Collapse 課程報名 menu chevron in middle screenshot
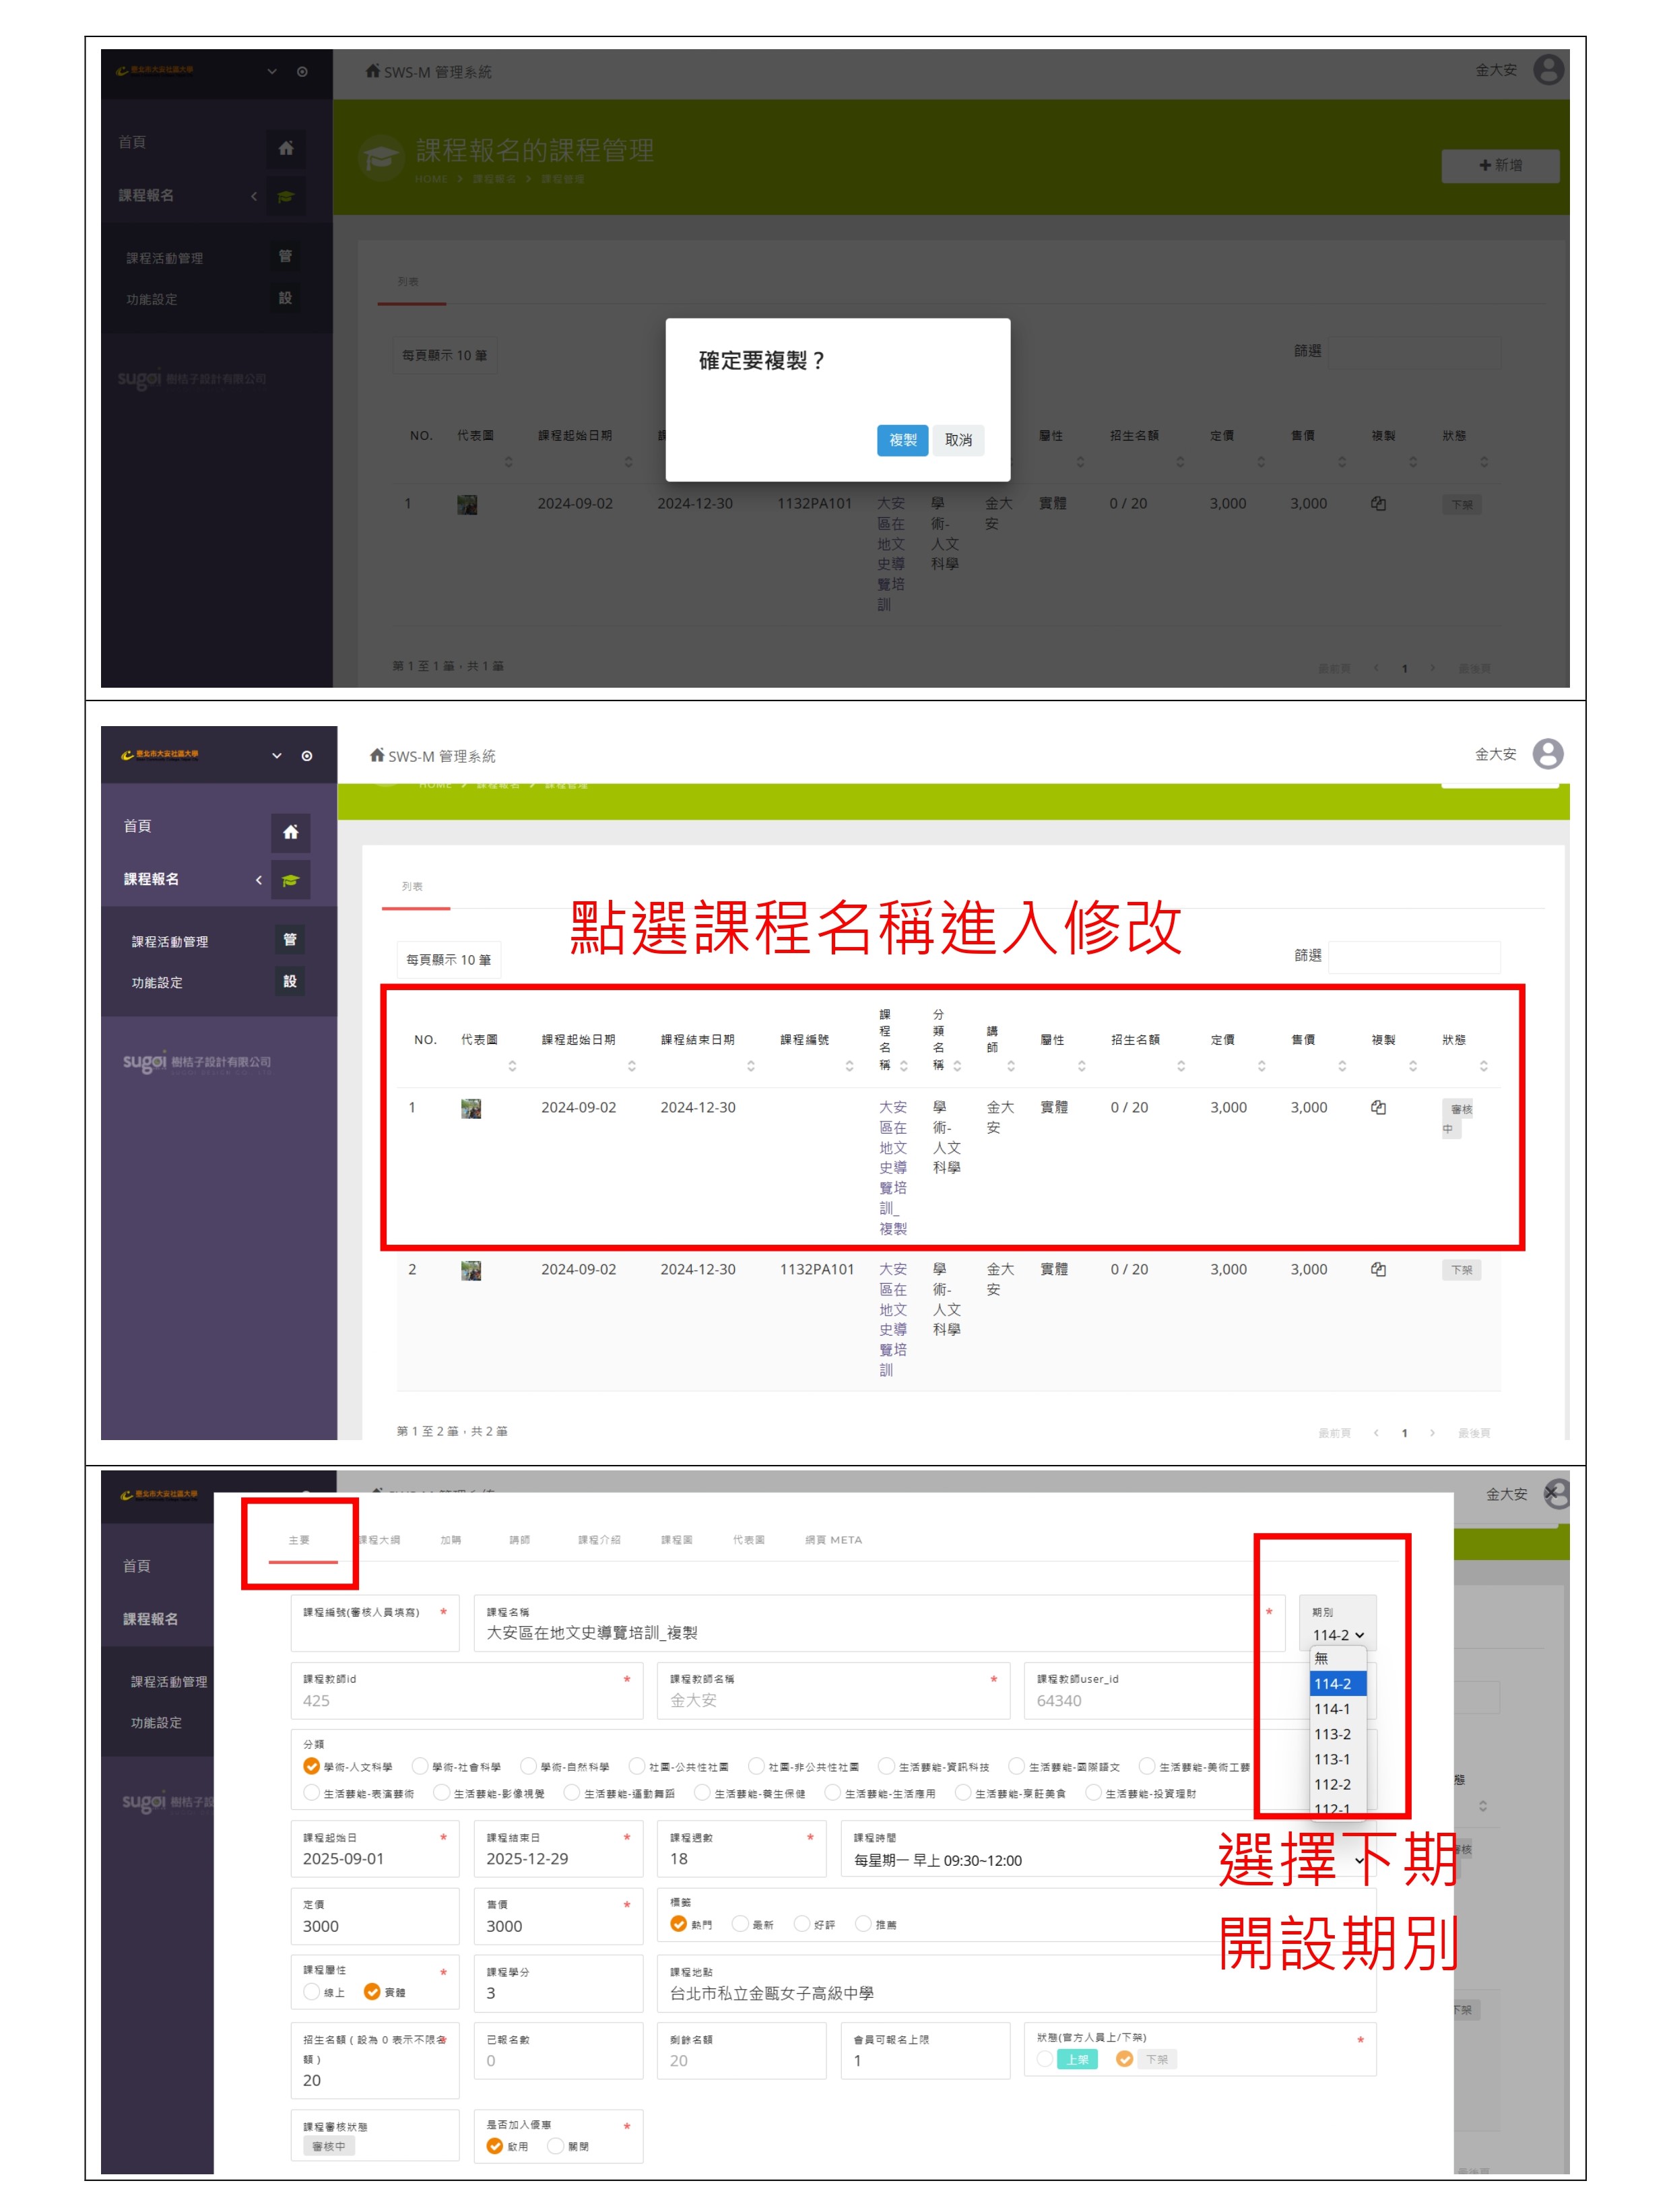This screenshot has width=1671, height=2212. (259, 880)
